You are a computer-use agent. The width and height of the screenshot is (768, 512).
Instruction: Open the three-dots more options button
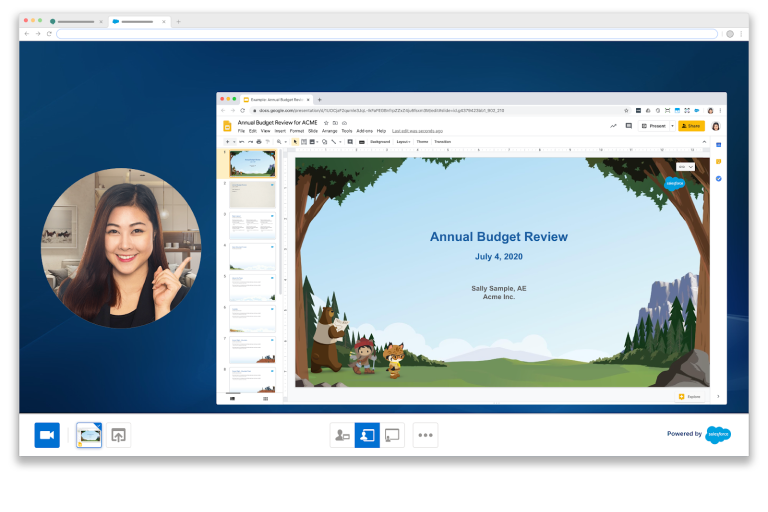pyautogui.click(x=426, y=435)
